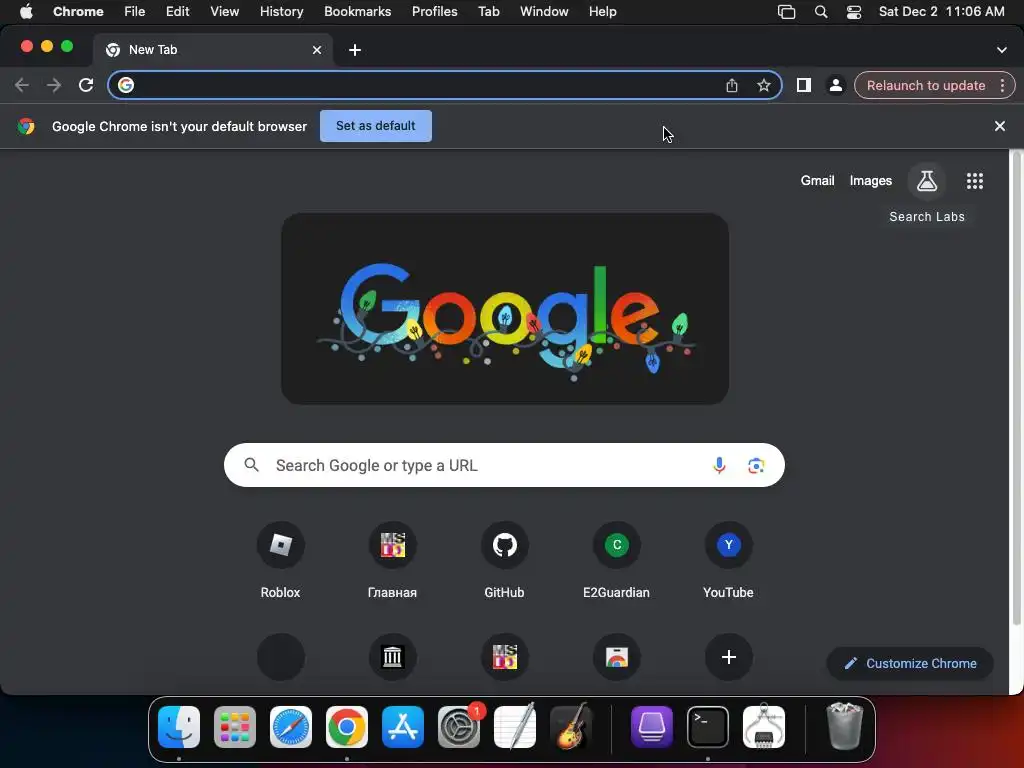Dismiss the default browser infobar
This screenshot has height=768, width=1024.
coord(999,126)
